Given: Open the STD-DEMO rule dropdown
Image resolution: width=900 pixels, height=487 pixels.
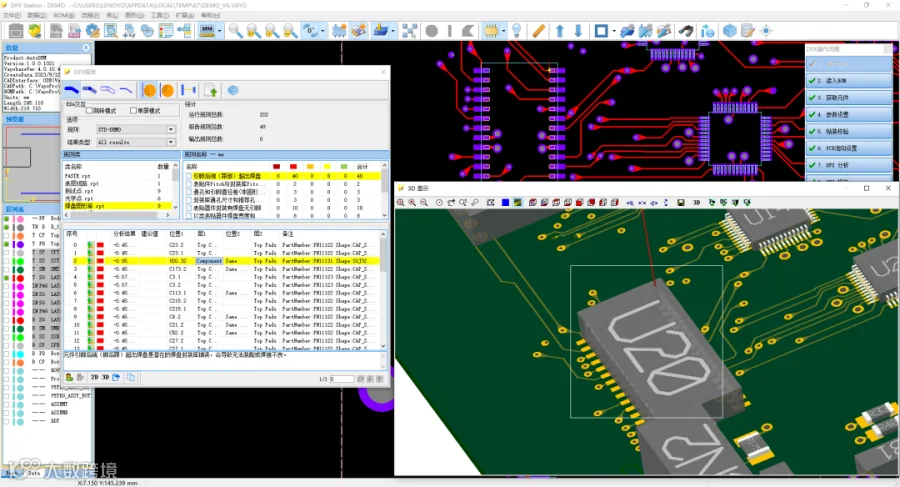Looking at the screenshot, I should (x=171, y=129).
